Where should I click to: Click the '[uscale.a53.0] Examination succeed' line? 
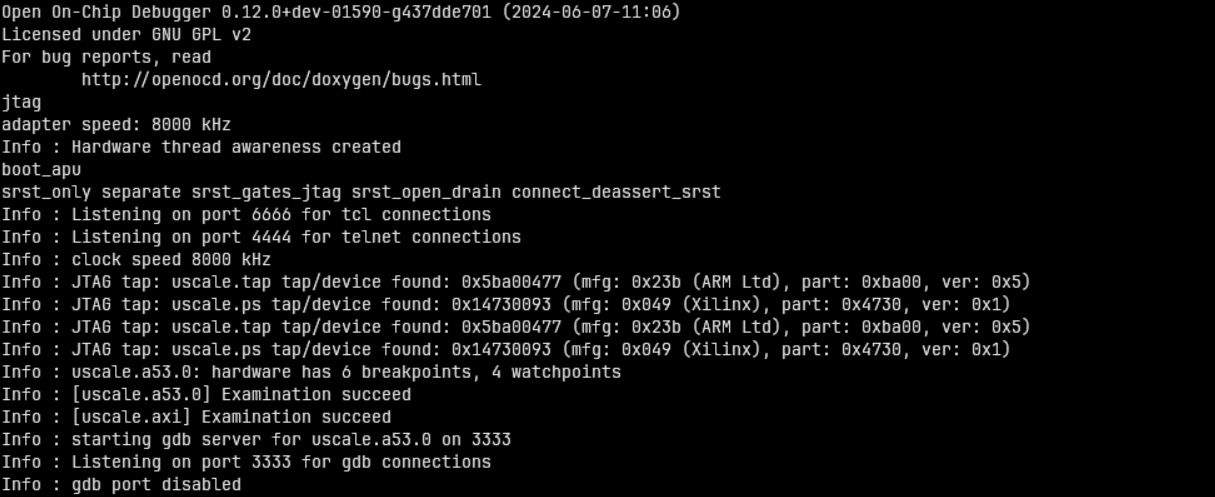click(206, 395)
